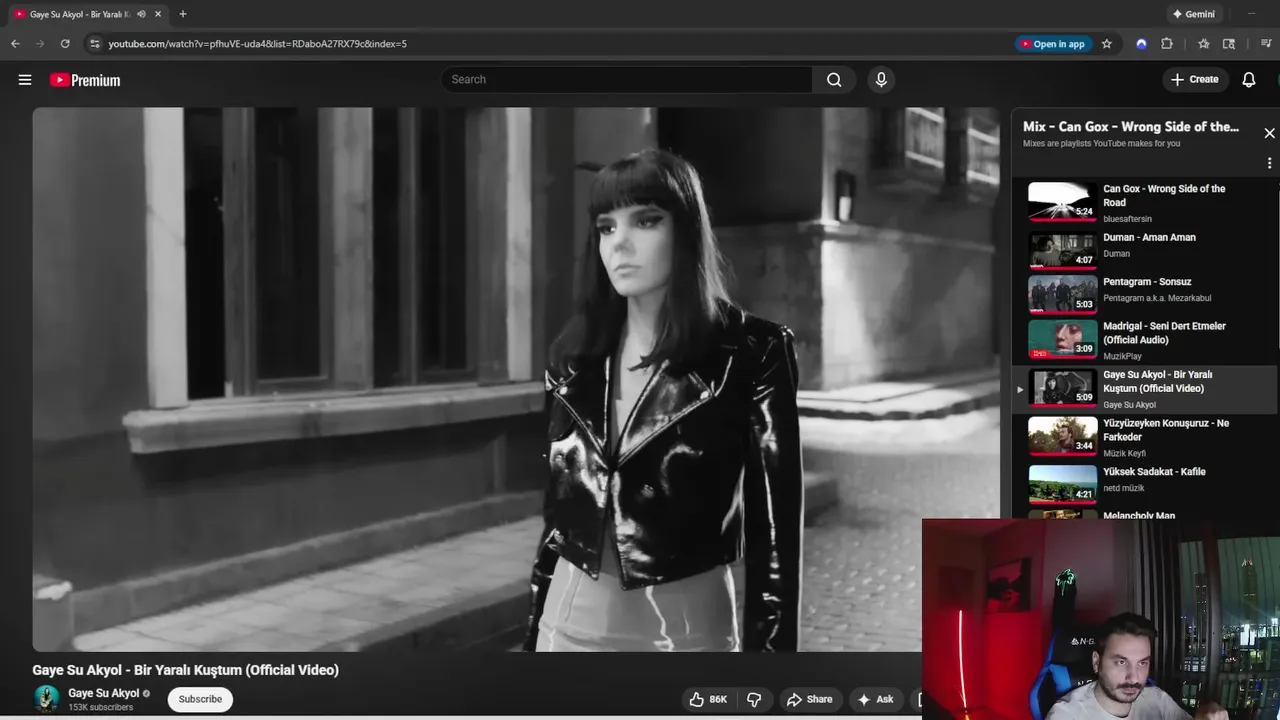Dislike the video with thumbs-down
The width and height of the screenshot is (1280, 720).
coord(755,699)
